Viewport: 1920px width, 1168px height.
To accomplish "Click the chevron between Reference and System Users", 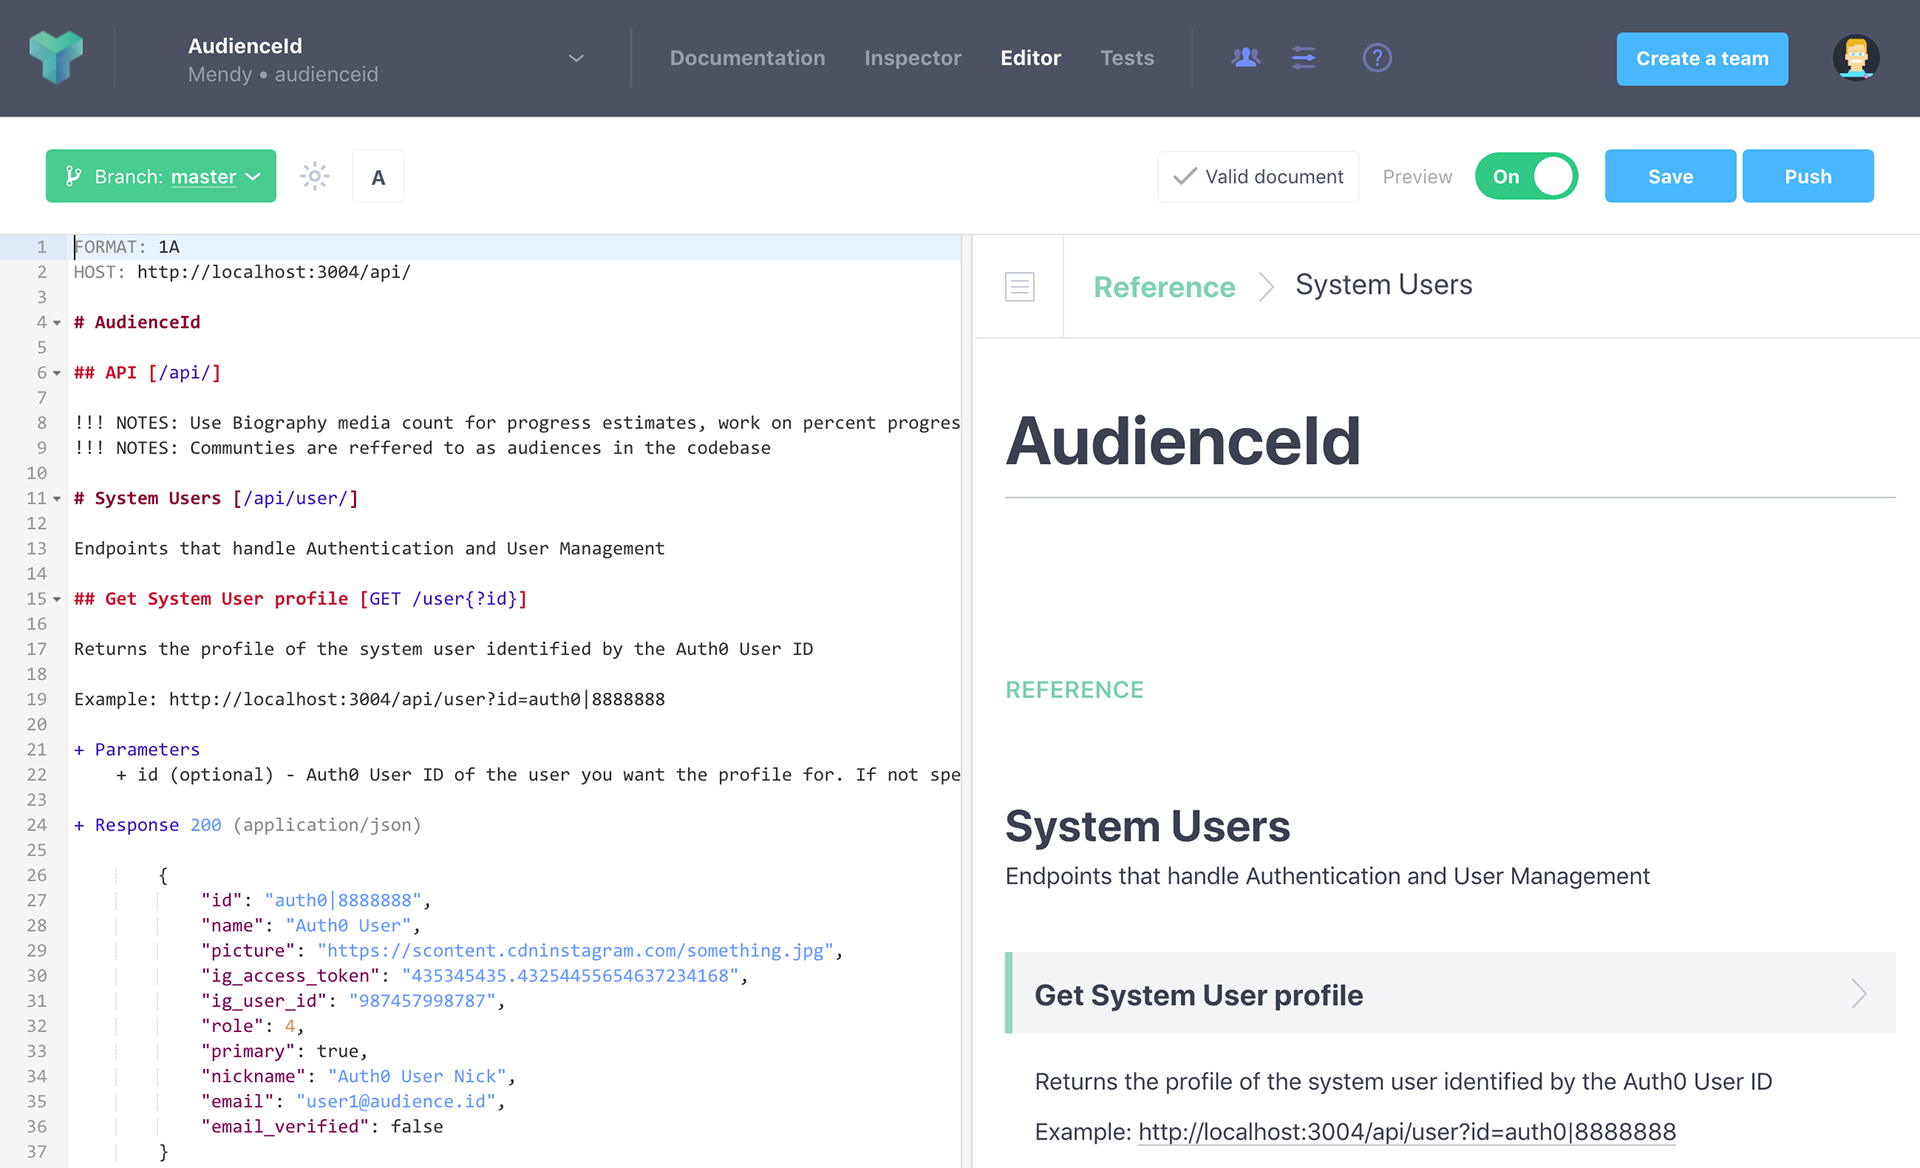I will (1266, 287).
